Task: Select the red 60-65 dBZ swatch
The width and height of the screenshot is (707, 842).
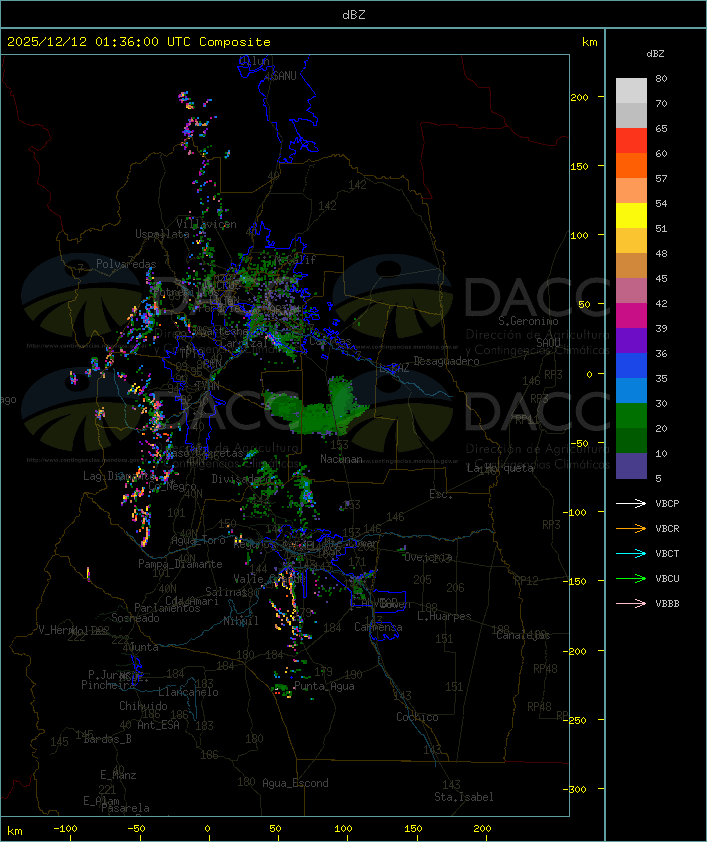Action: coord(631,141)
